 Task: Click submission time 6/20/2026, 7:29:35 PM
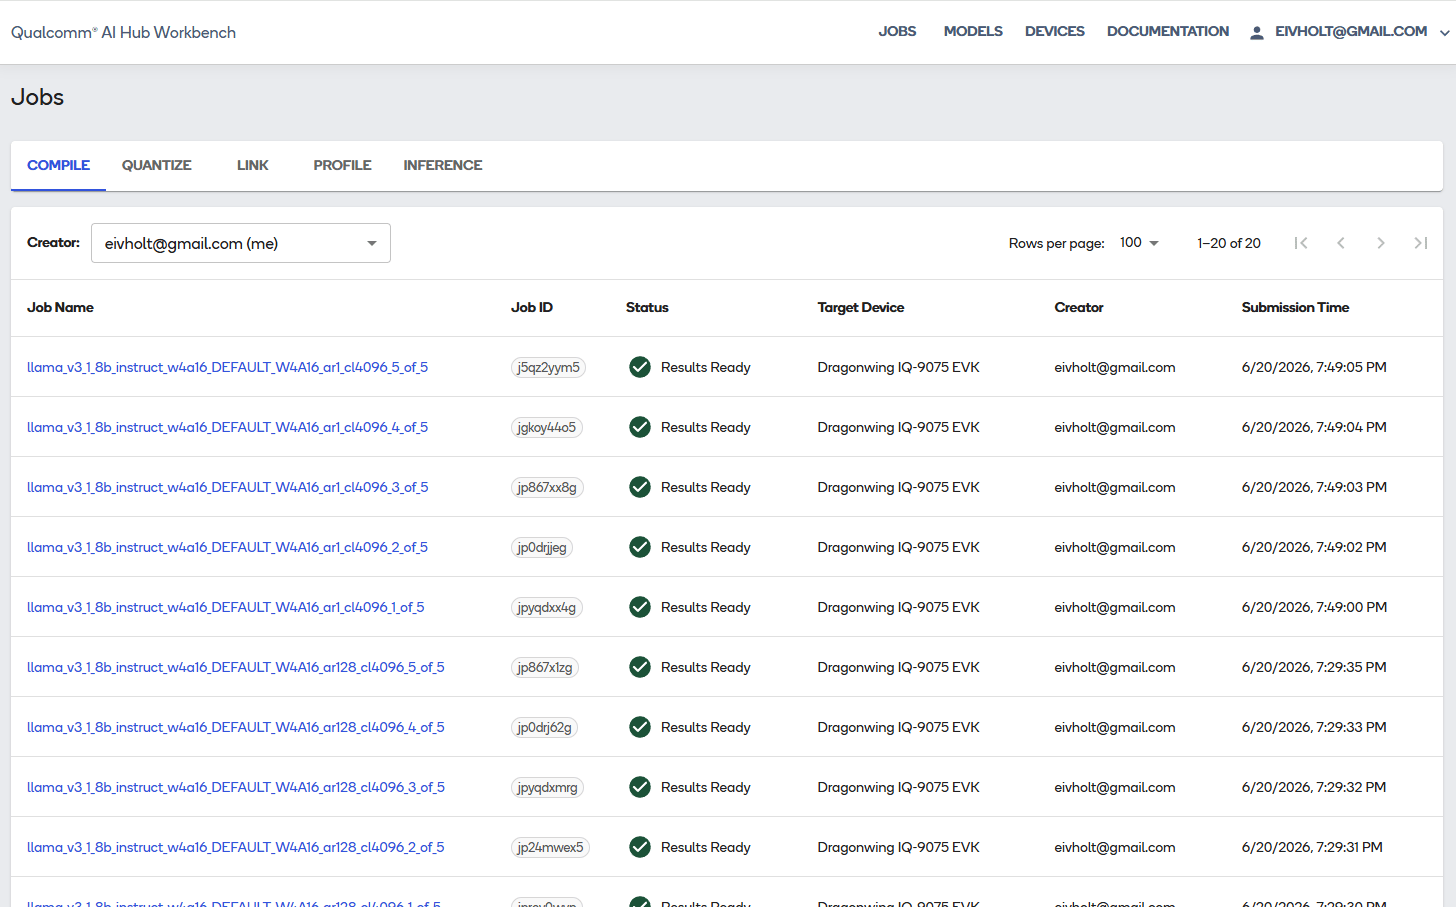click(x=1314, y=667)
